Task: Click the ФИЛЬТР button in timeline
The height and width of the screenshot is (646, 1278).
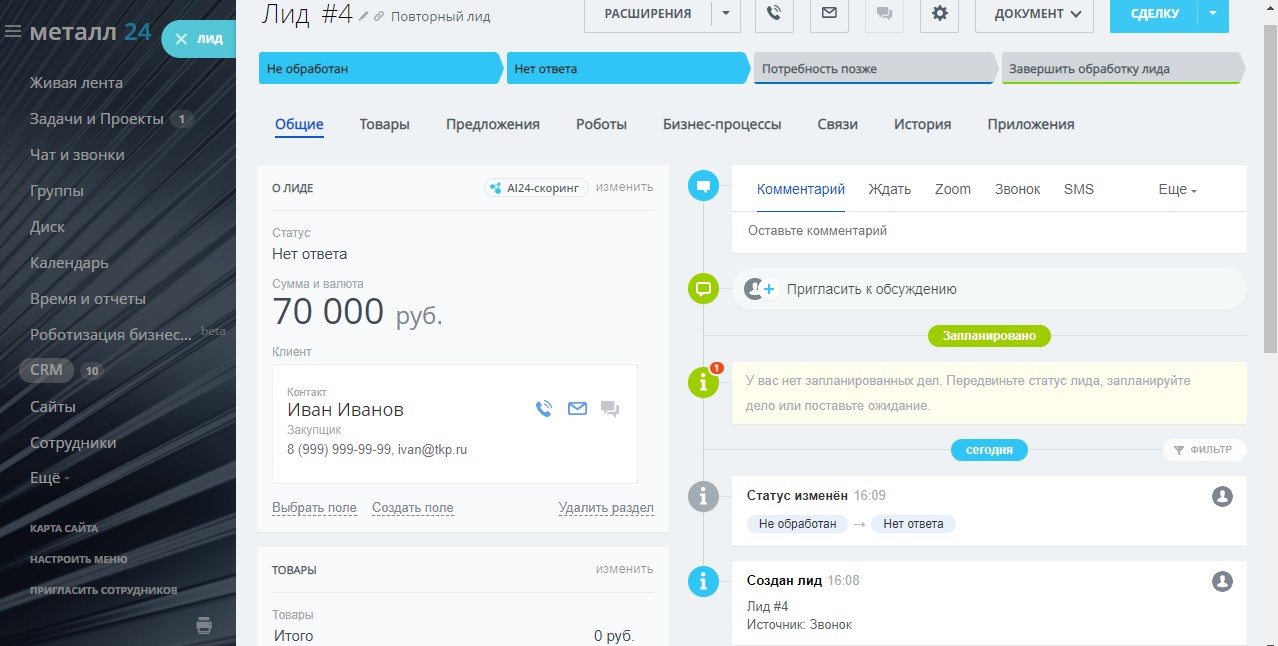Action: click(1205, 450)
